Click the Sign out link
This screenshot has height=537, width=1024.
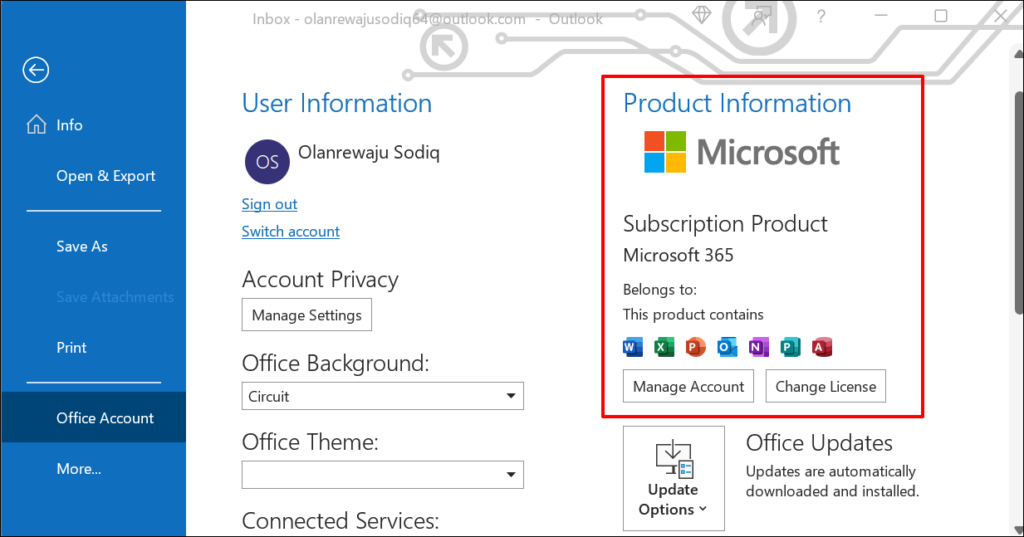click(269, 204)
